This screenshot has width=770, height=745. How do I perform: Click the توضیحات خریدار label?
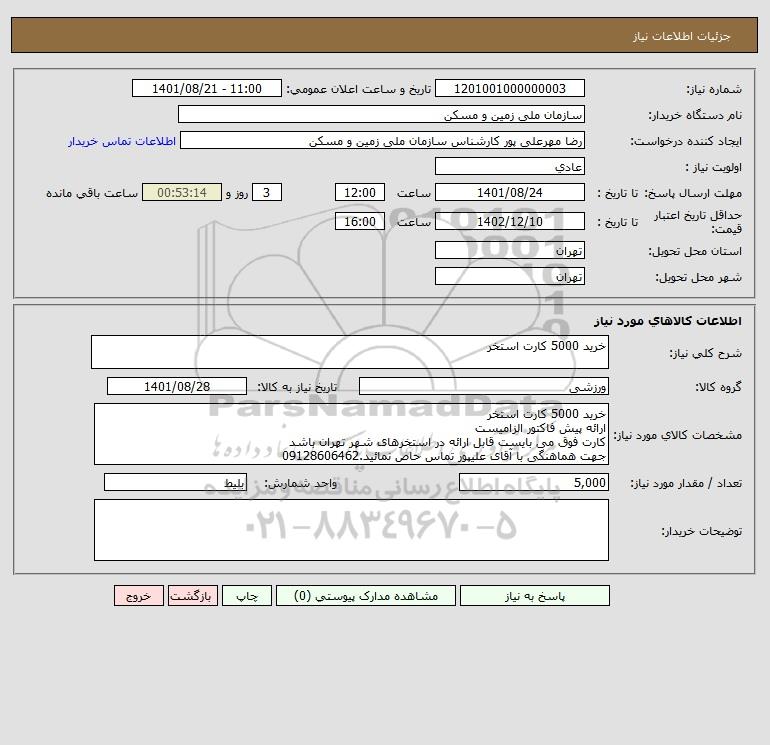click(x=702, y=531)
